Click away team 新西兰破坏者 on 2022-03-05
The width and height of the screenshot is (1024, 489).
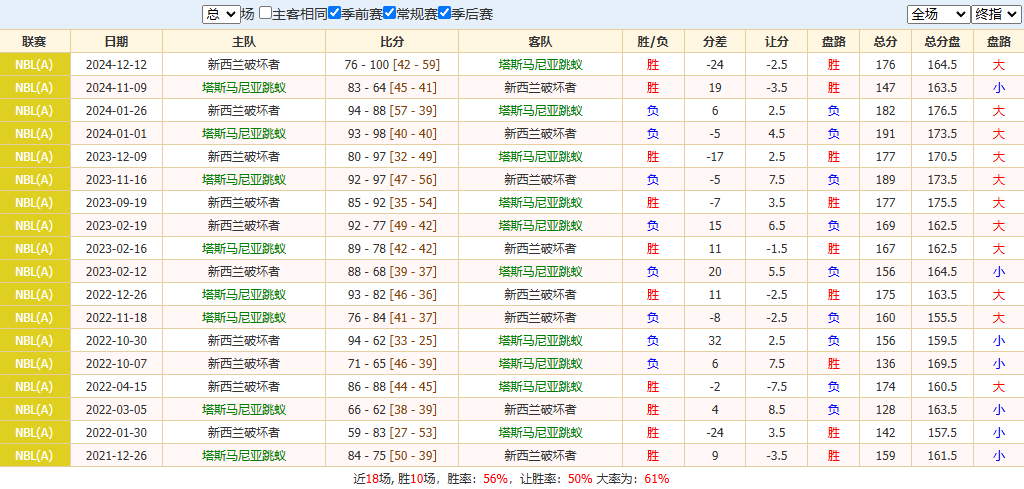point(541,409)
